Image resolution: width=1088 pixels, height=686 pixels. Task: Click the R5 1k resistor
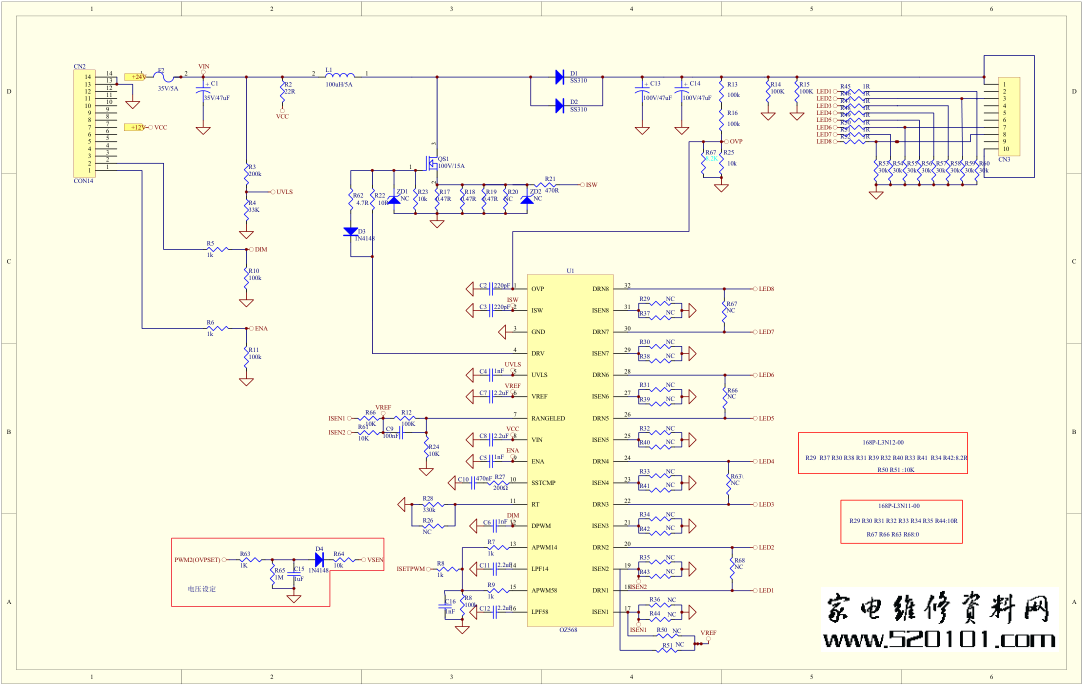tap(210, 249)
